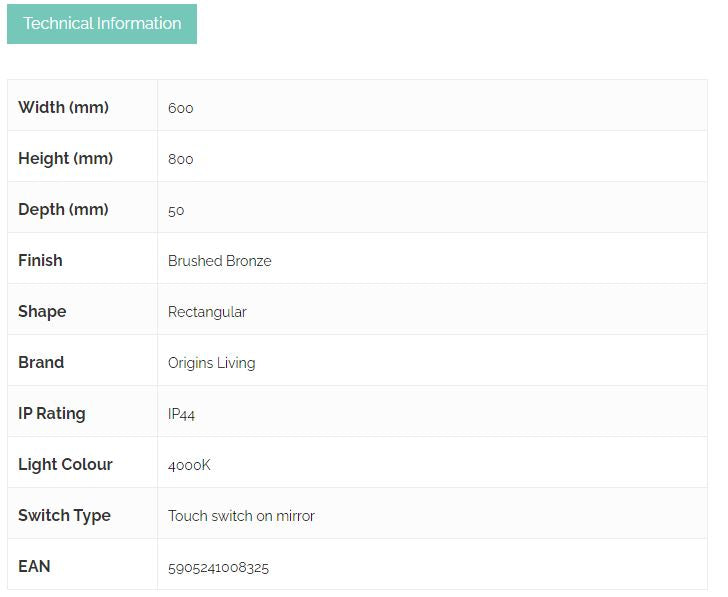Click the Width (mm) row label
Image resolution: width=728 pixels, height=597 pixels.
tap(63, 107)
